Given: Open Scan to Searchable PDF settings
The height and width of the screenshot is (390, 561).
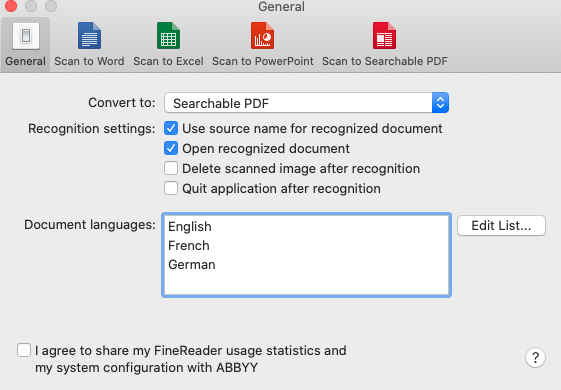Looking at the screenshot, I should coord(385,45).
